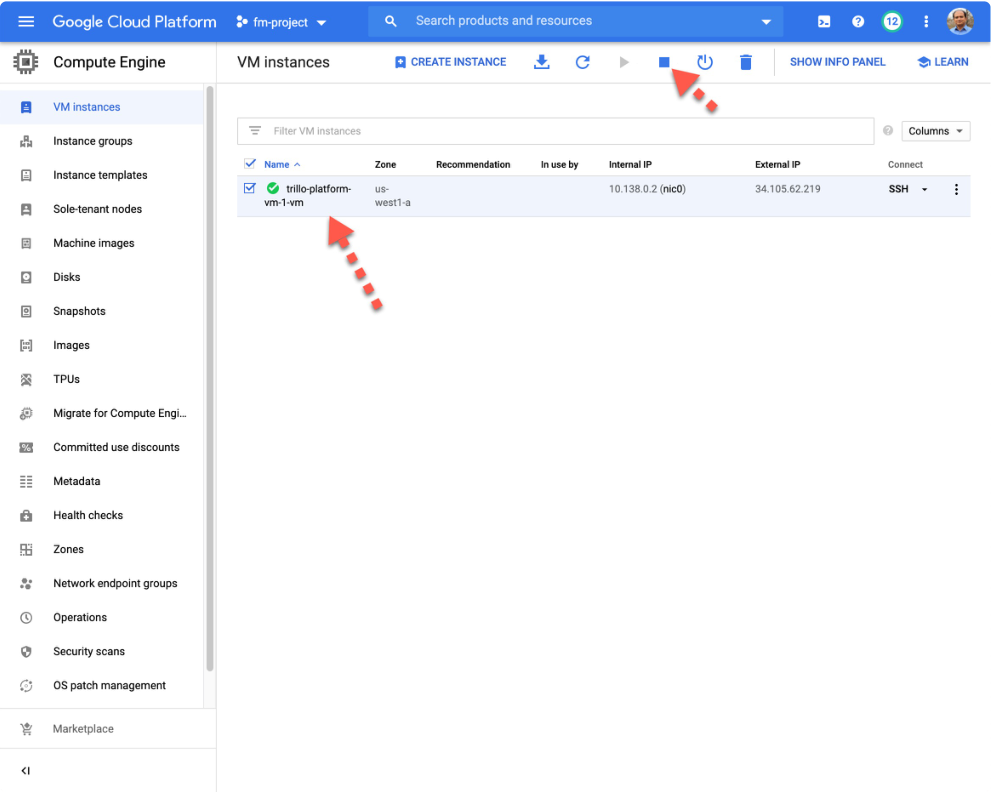View the 12 notifications badge
Viewport: 992px width, 793px height.
point(892,22)
